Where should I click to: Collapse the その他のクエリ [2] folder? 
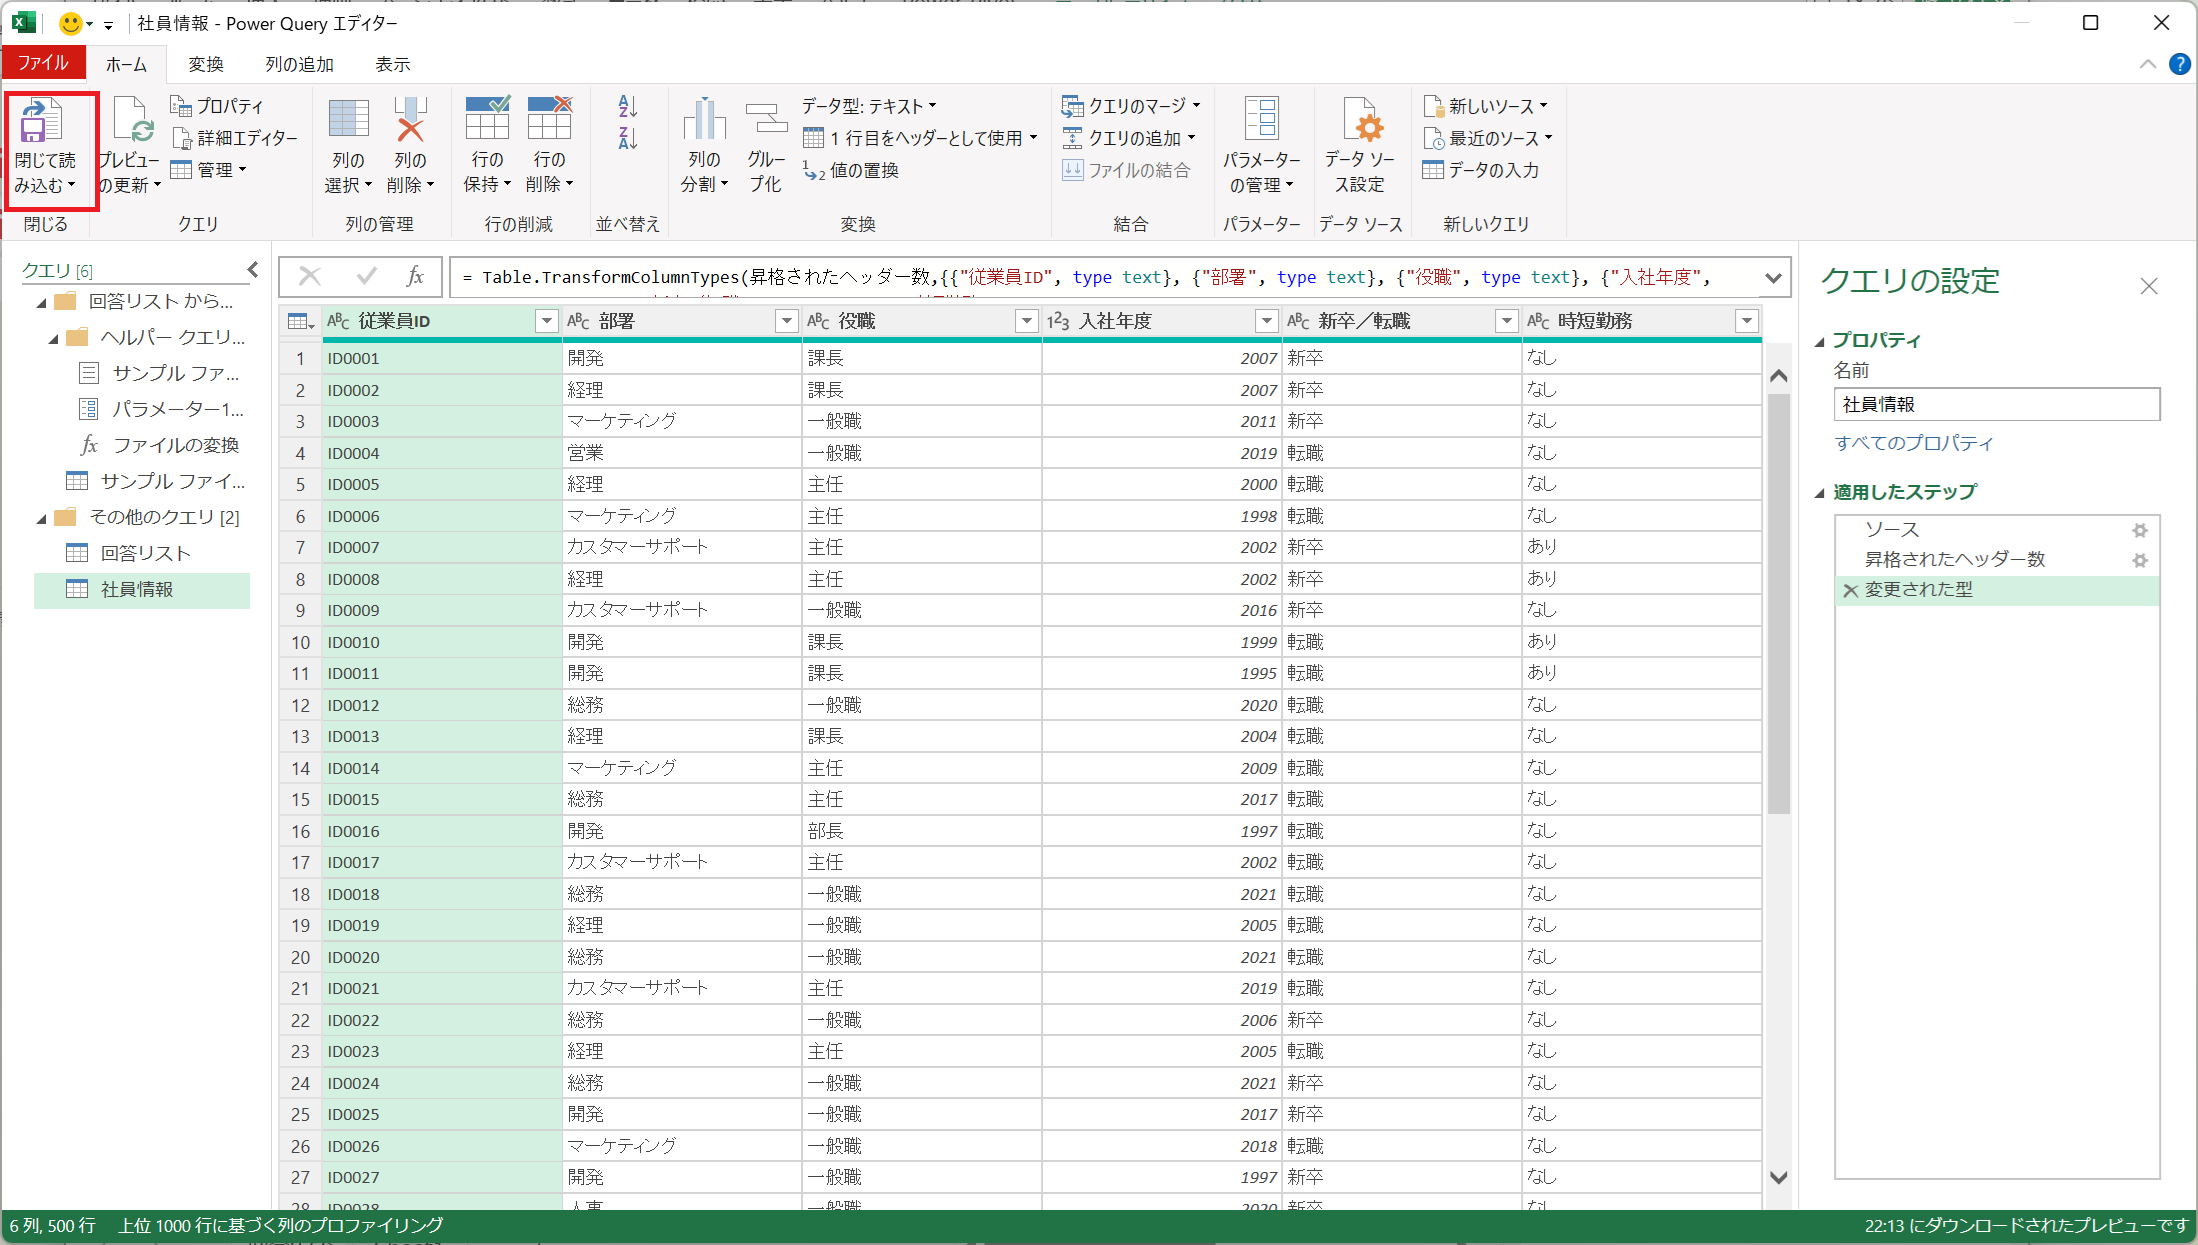click(x=41, y=518)
